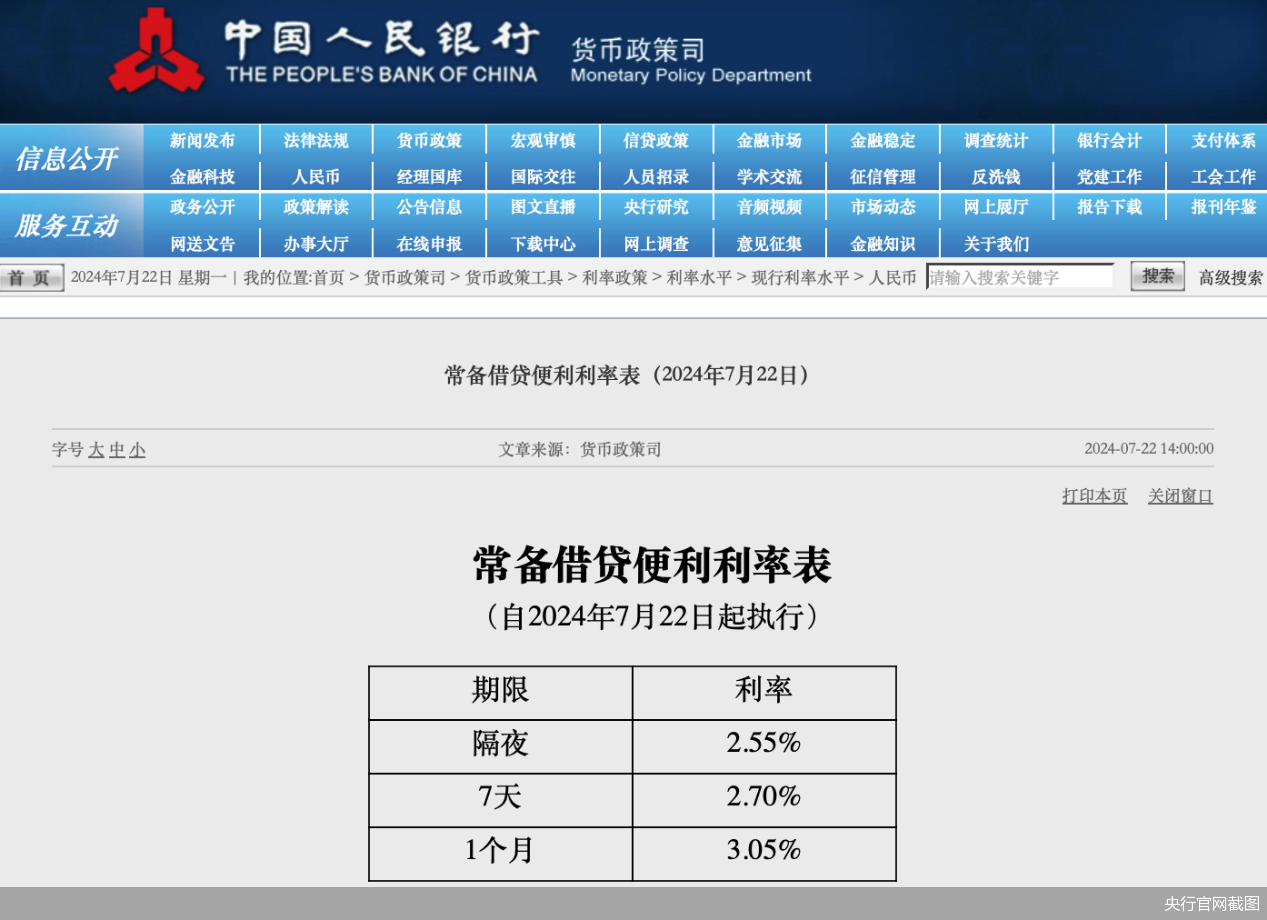
Task: Click the 隔夜 term cell
Action: [500, 746]
